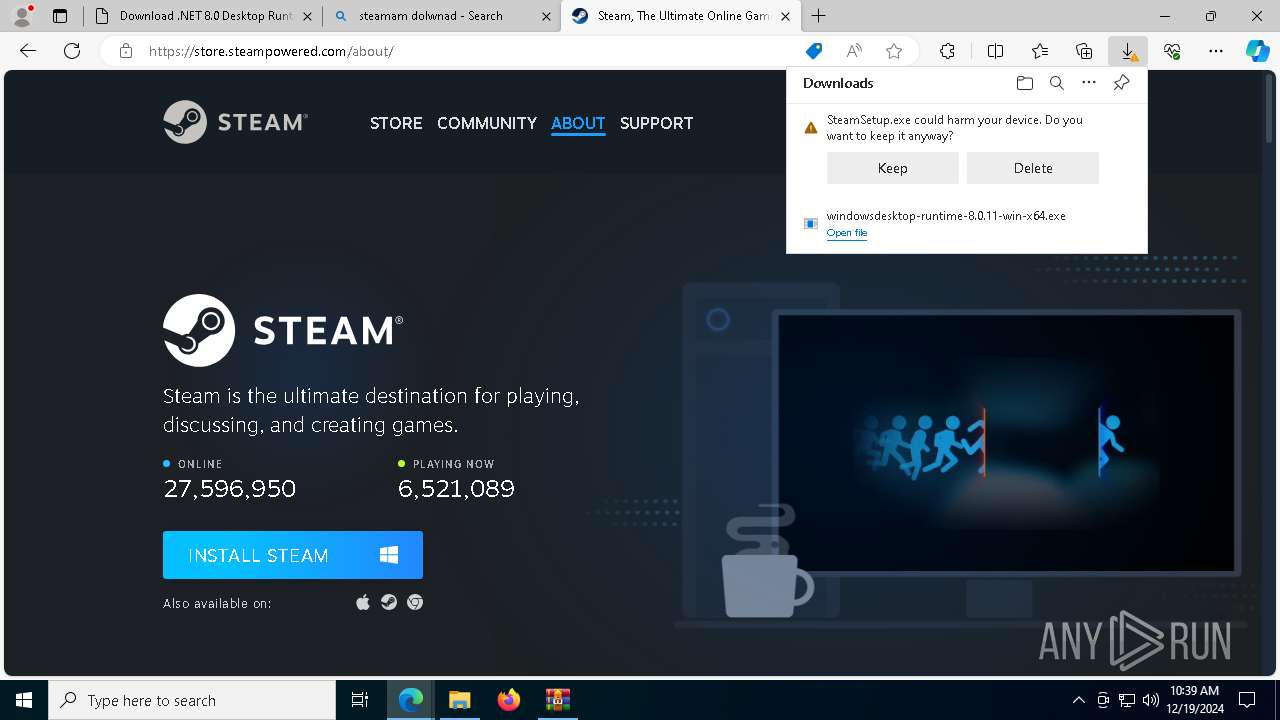The width and height of the screenshot is (1280, 720).
Task: Open Task View on taskbar
Action: [x=360, y=700]
